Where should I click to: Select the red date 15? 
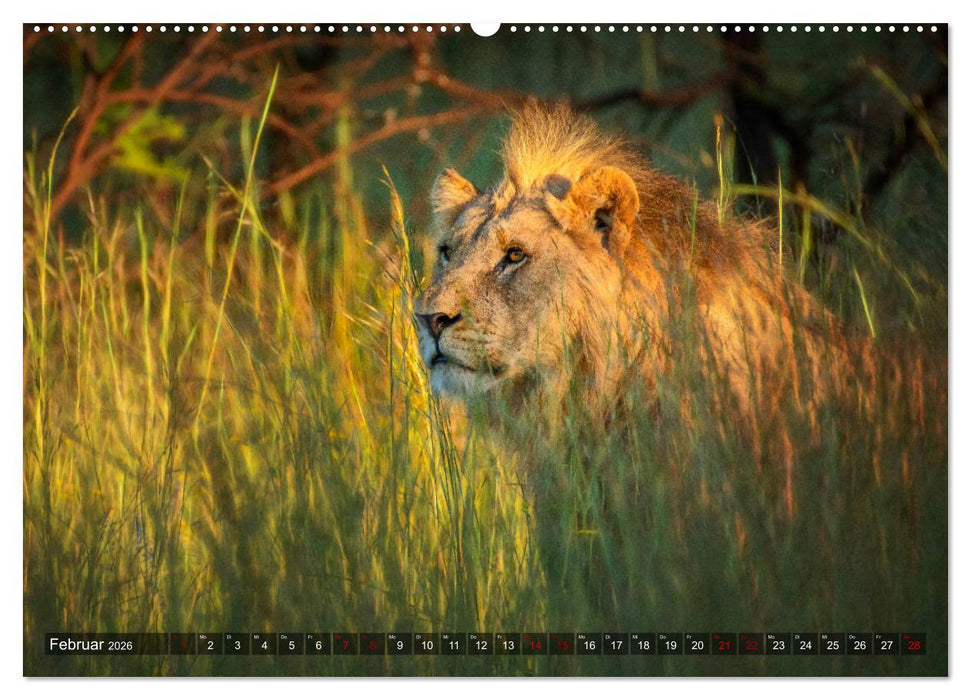coord(563,643)
